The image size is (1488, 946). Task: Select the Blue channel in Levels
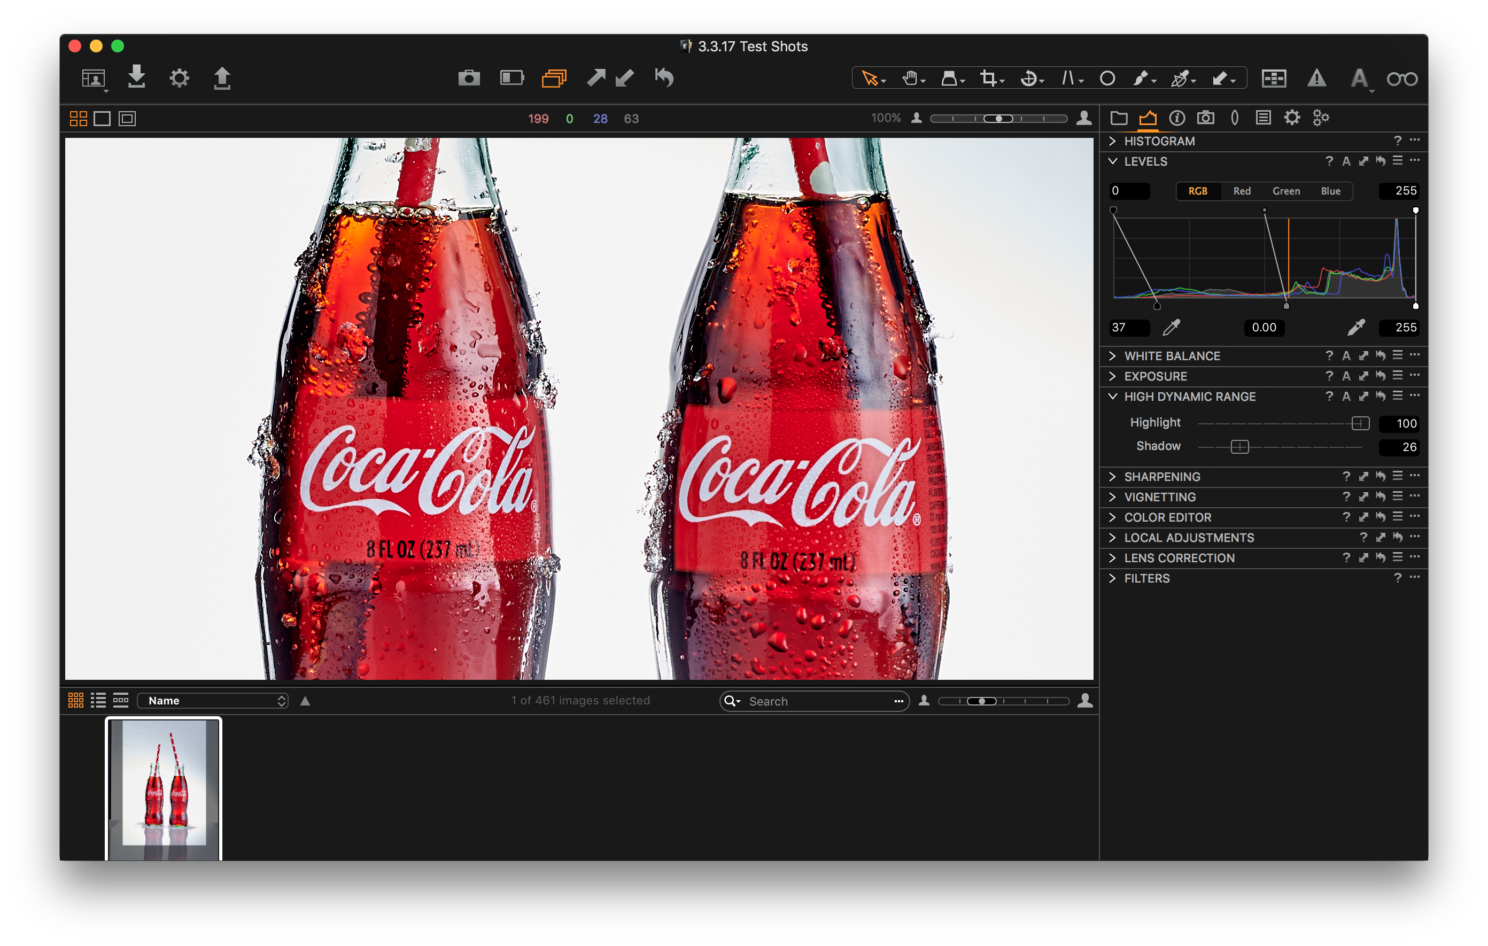[x=1330, y=191]
